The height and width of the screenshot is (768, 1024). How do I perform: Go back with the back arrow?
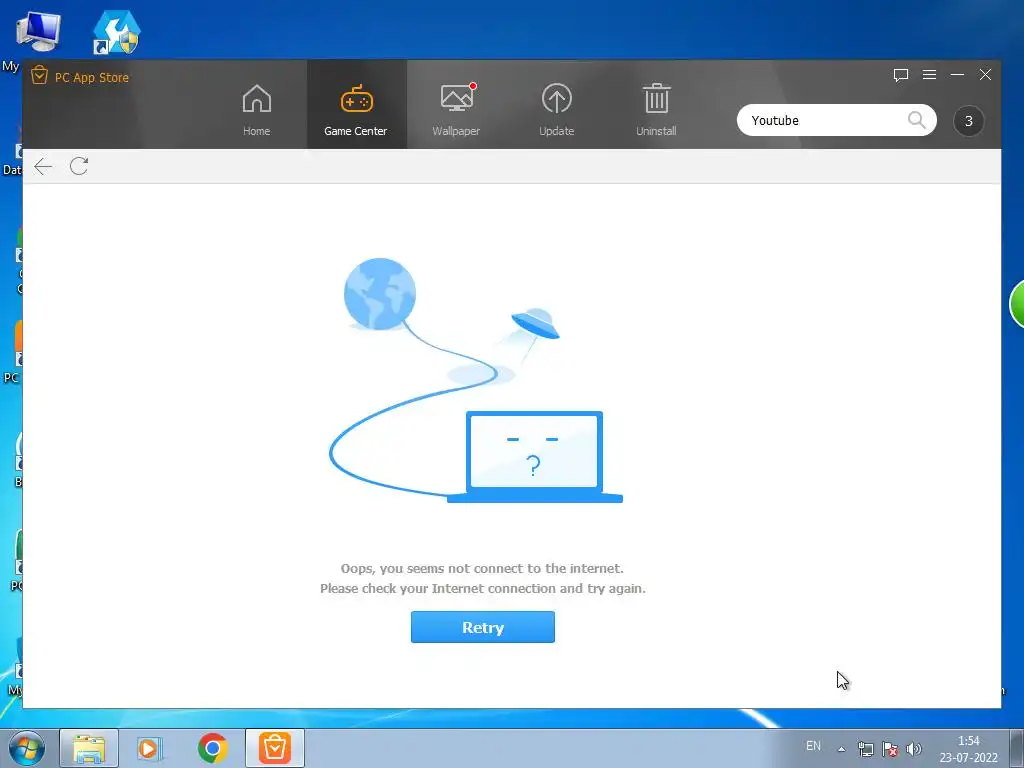(43, 167)
